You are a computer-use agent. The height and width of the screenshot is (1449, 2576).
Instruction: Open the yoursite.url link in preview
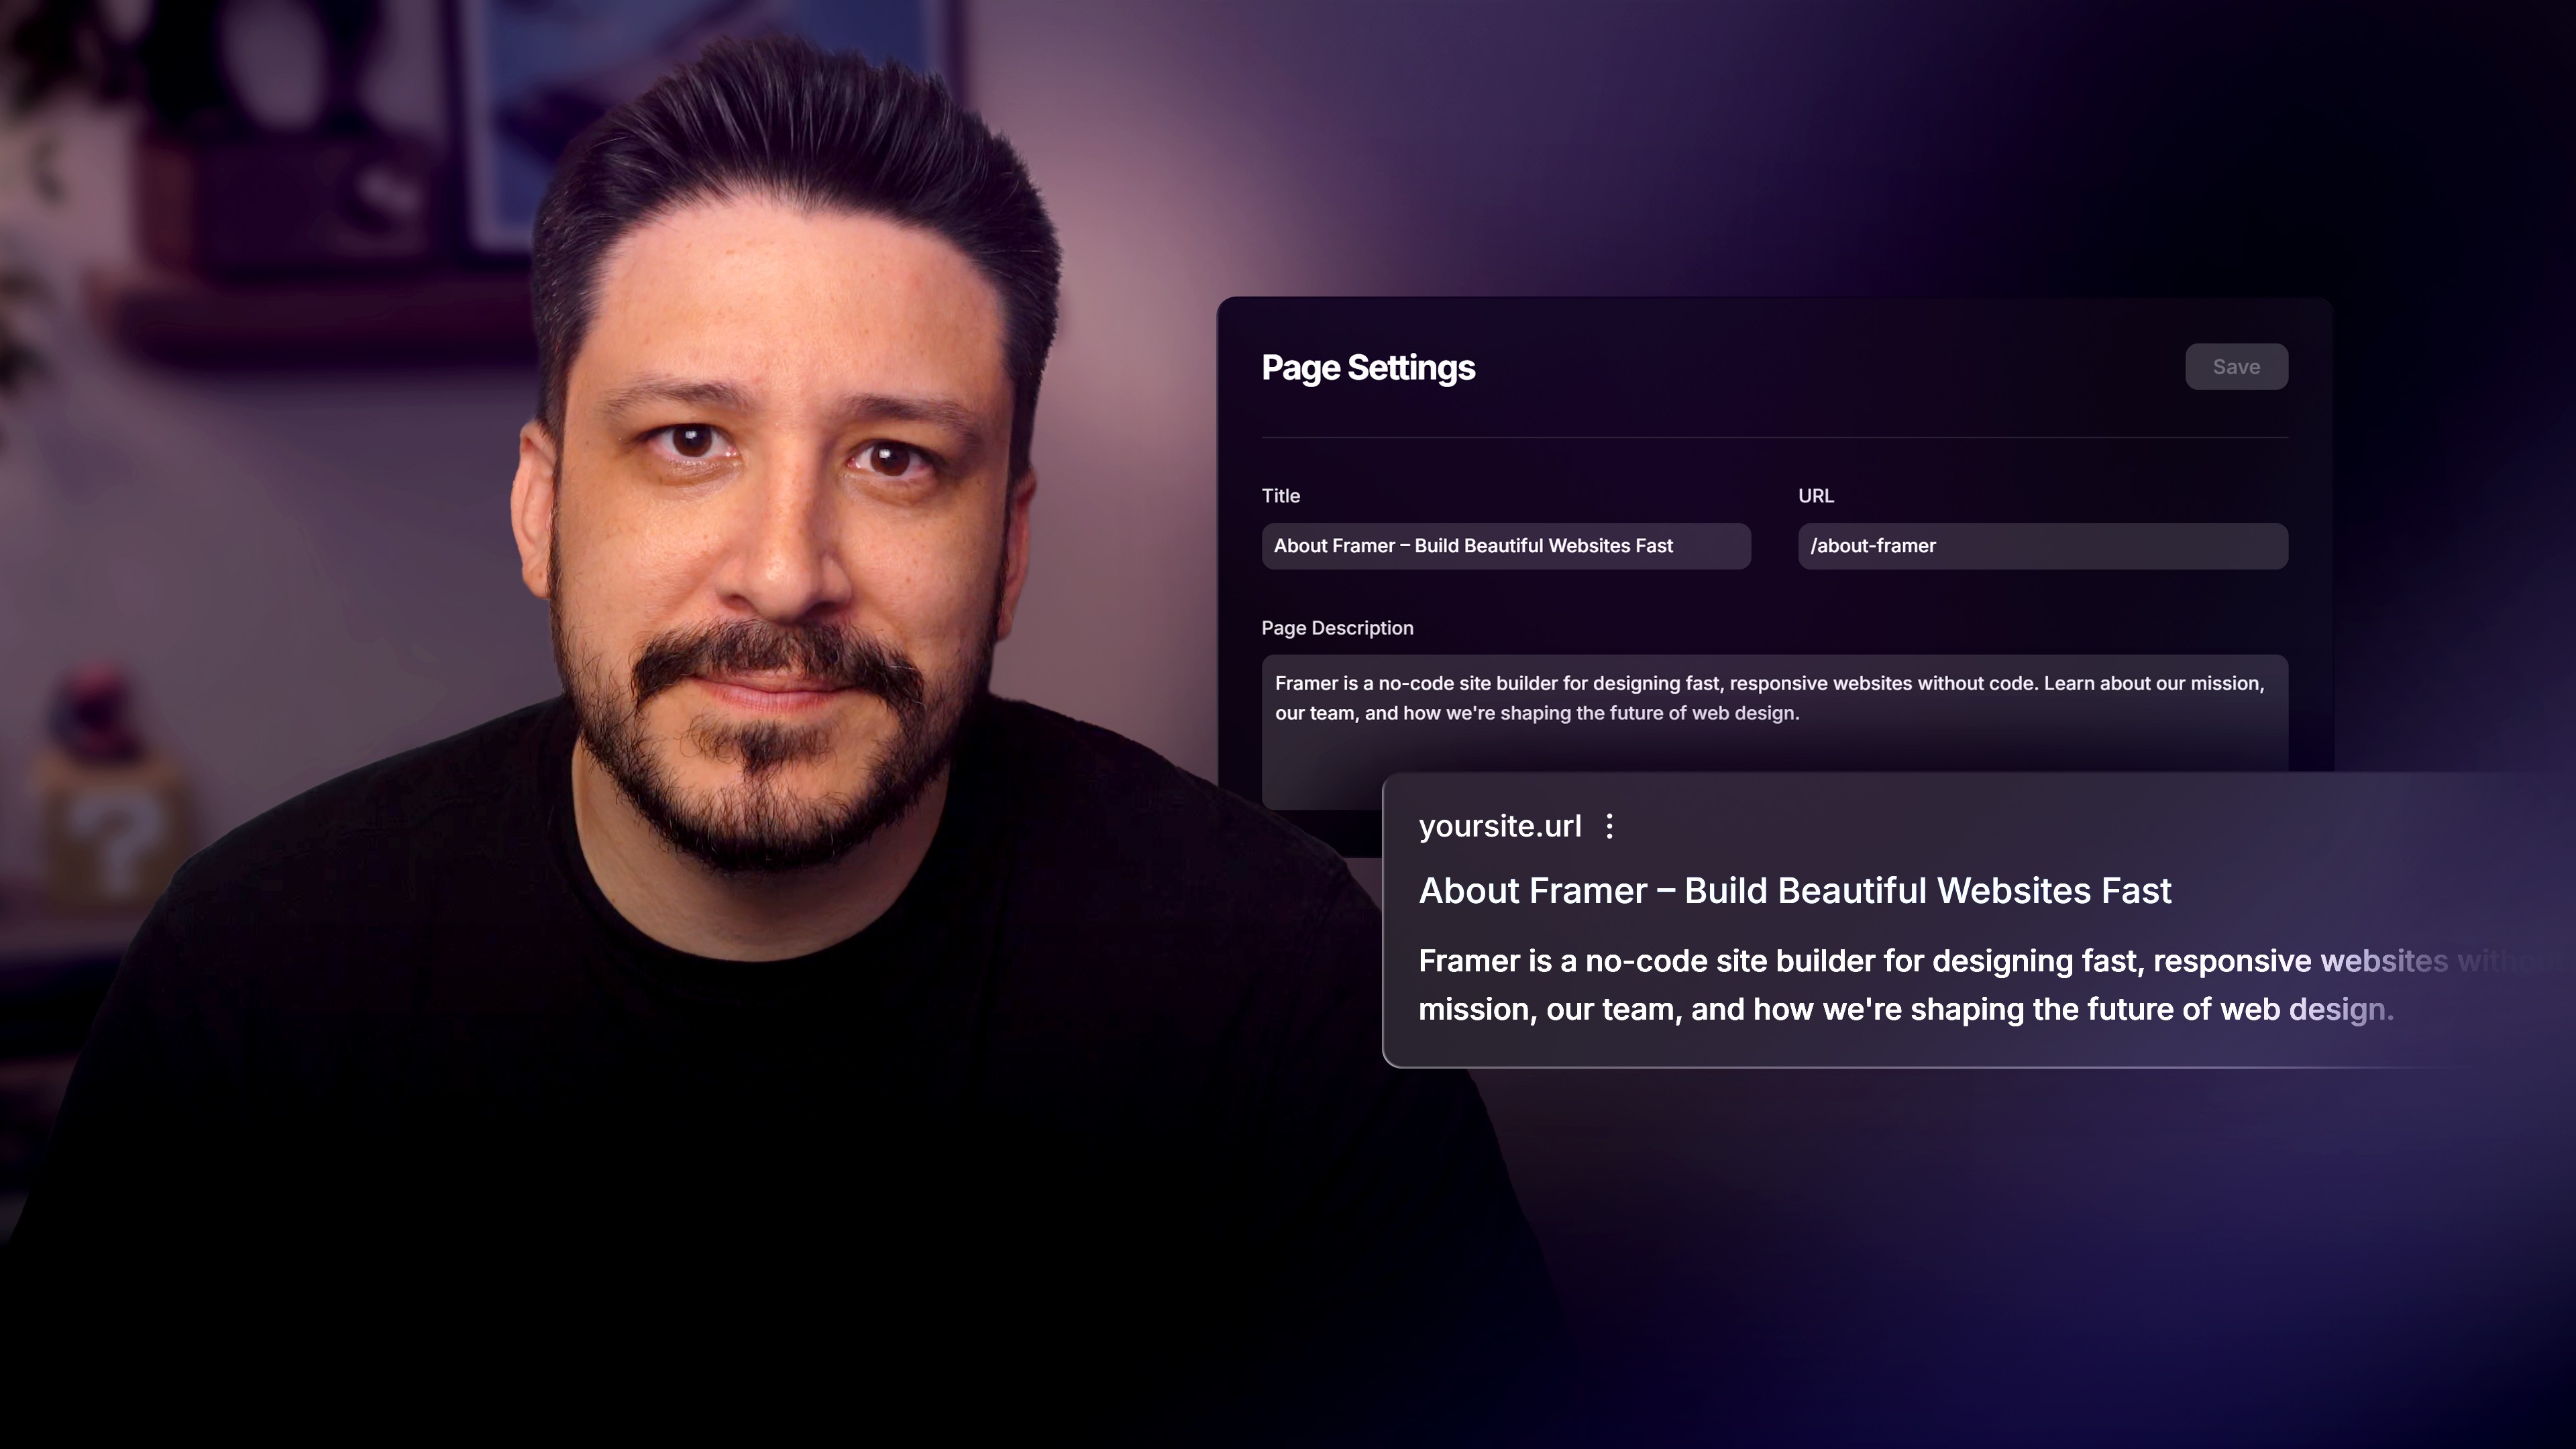pos(1499,826)
